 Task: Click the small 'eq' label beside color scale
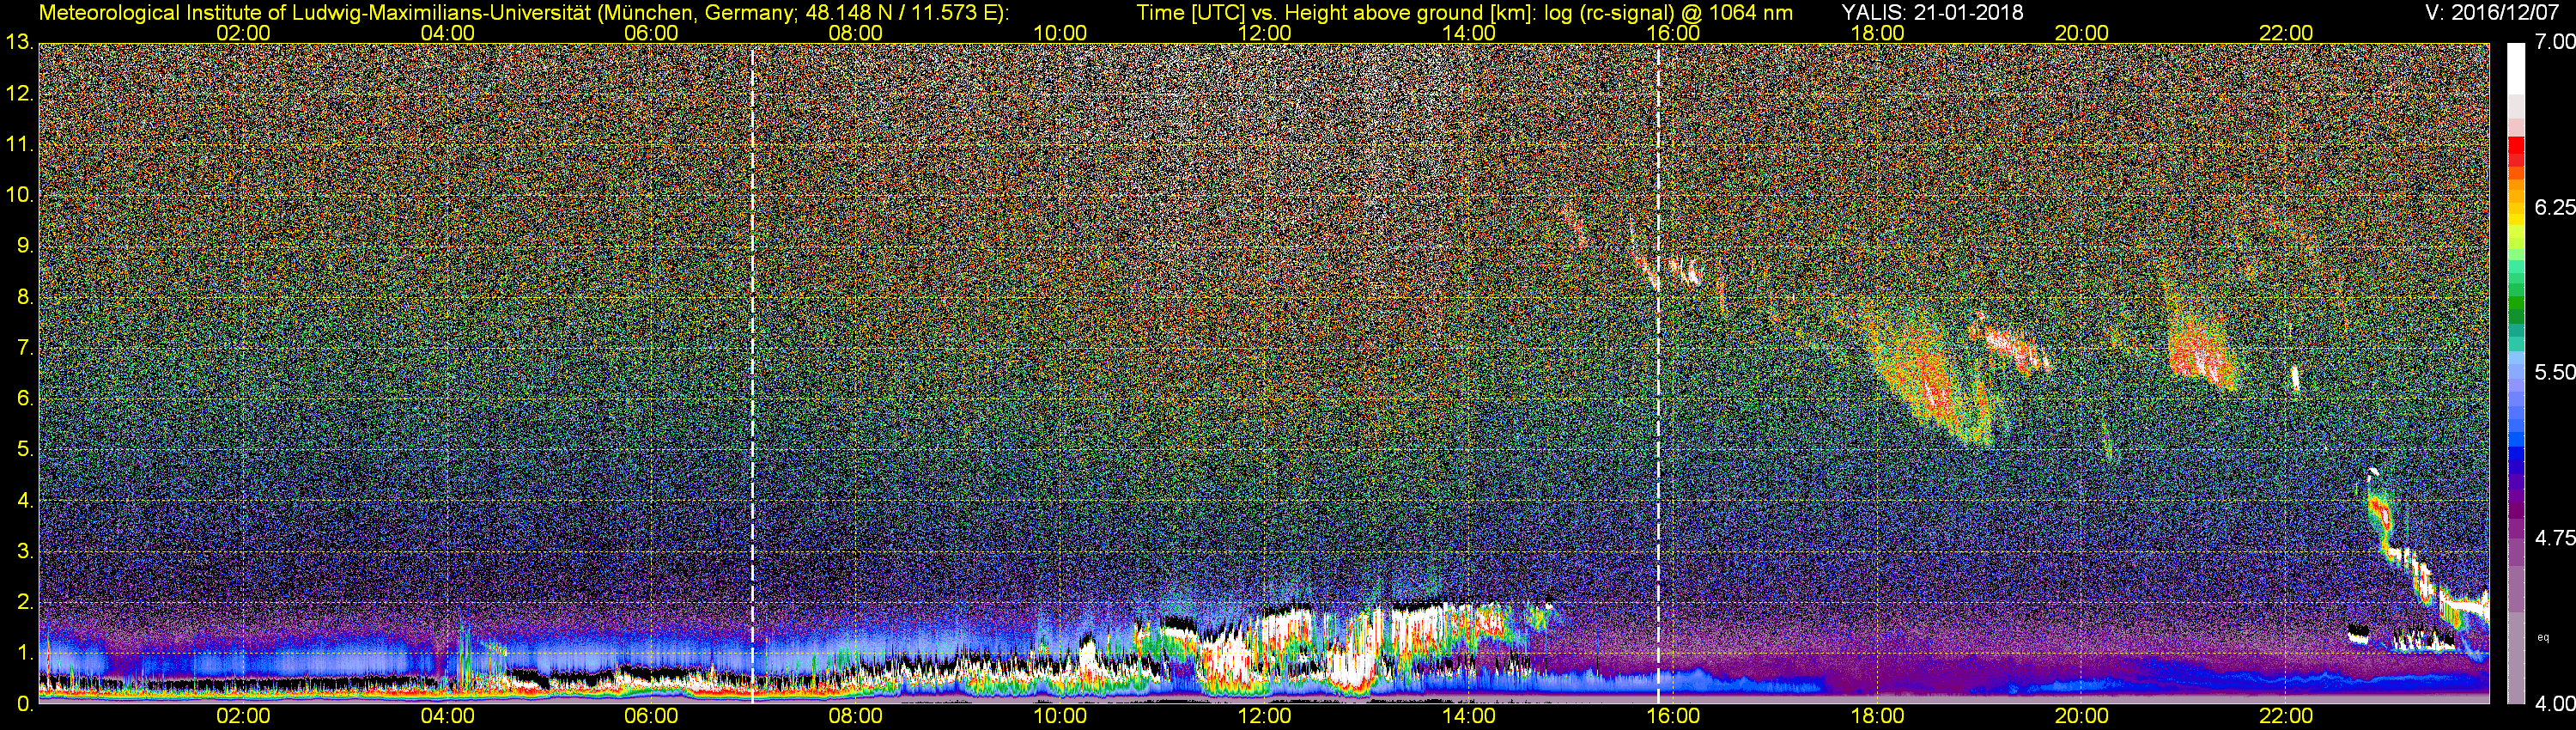click(x=2544, y=637)
